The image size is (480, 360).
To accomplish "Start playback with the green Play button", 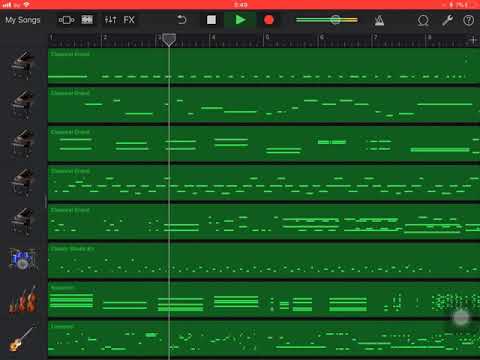I will [240, 20].
